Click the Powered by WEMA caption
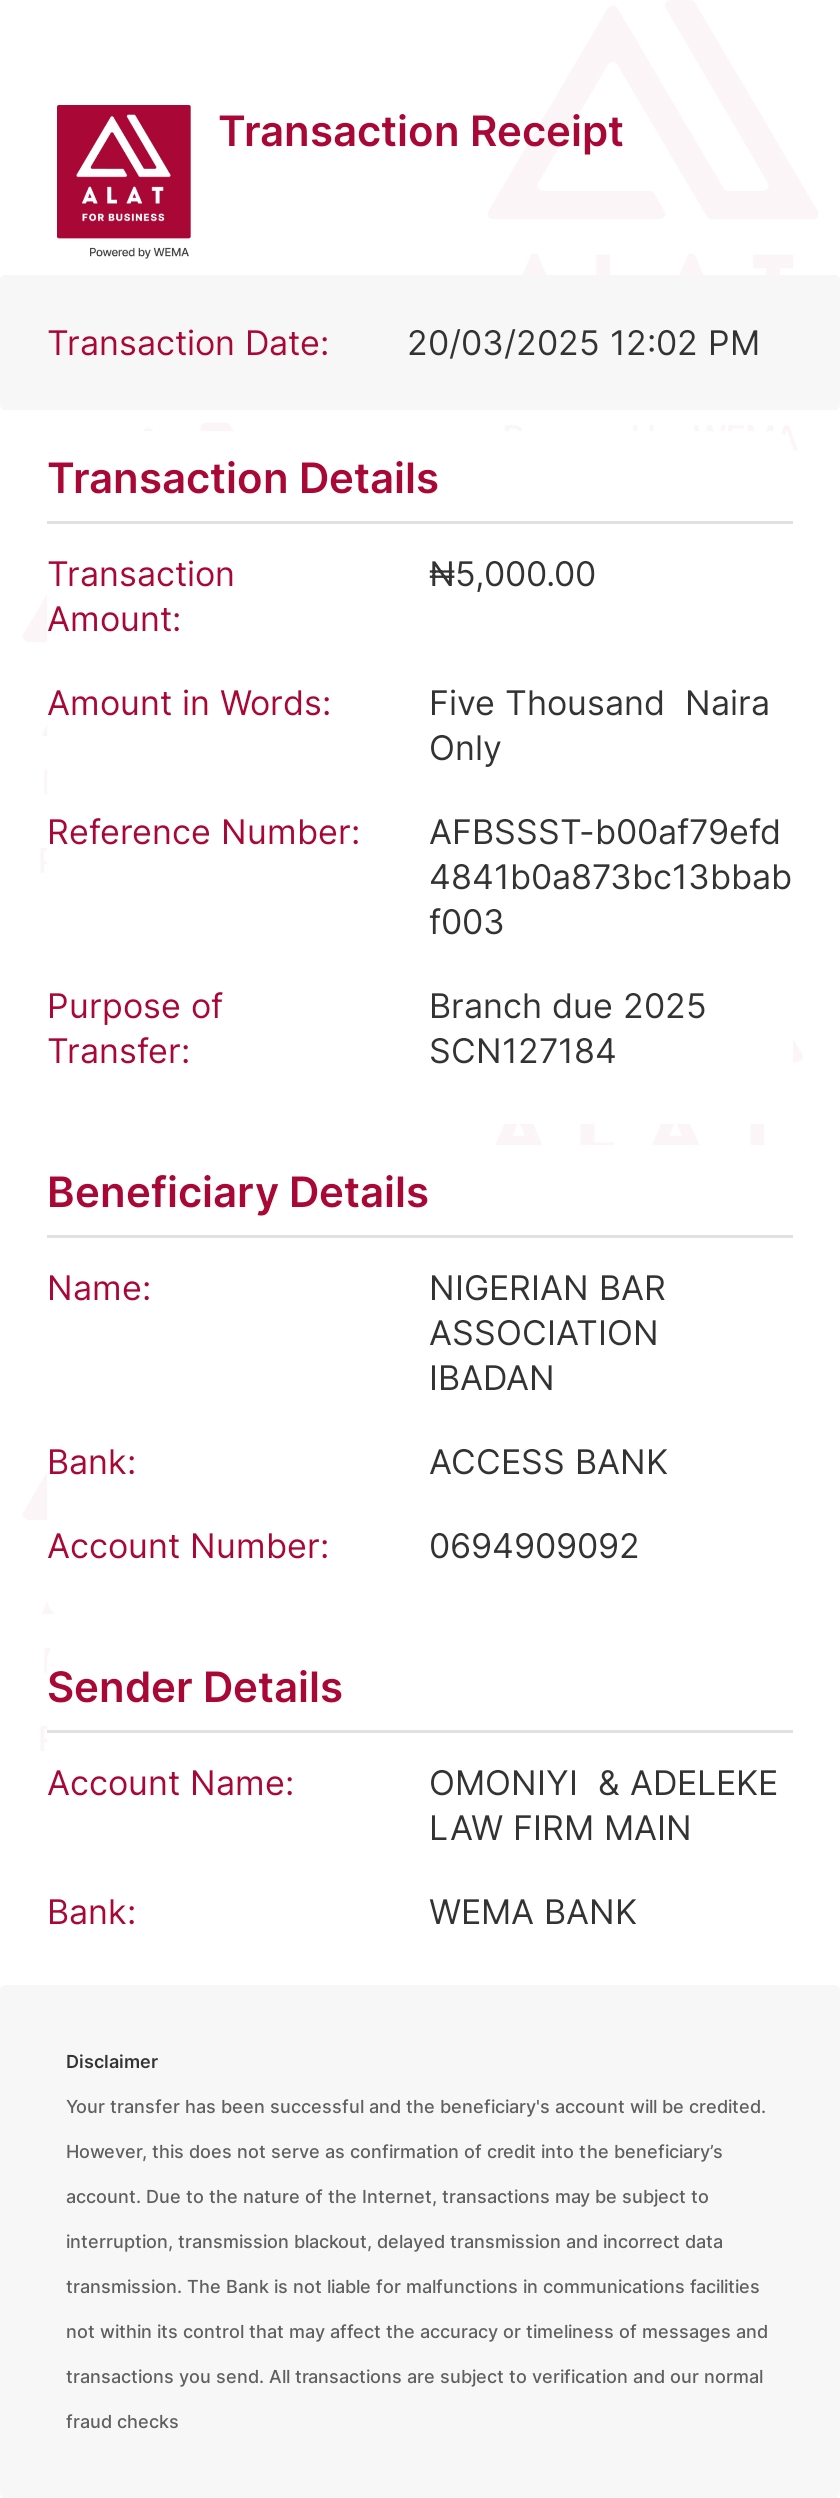Image resolution: width=840 pixels, height=2498 pixels. pyautogui.click(x=139, y=252)
